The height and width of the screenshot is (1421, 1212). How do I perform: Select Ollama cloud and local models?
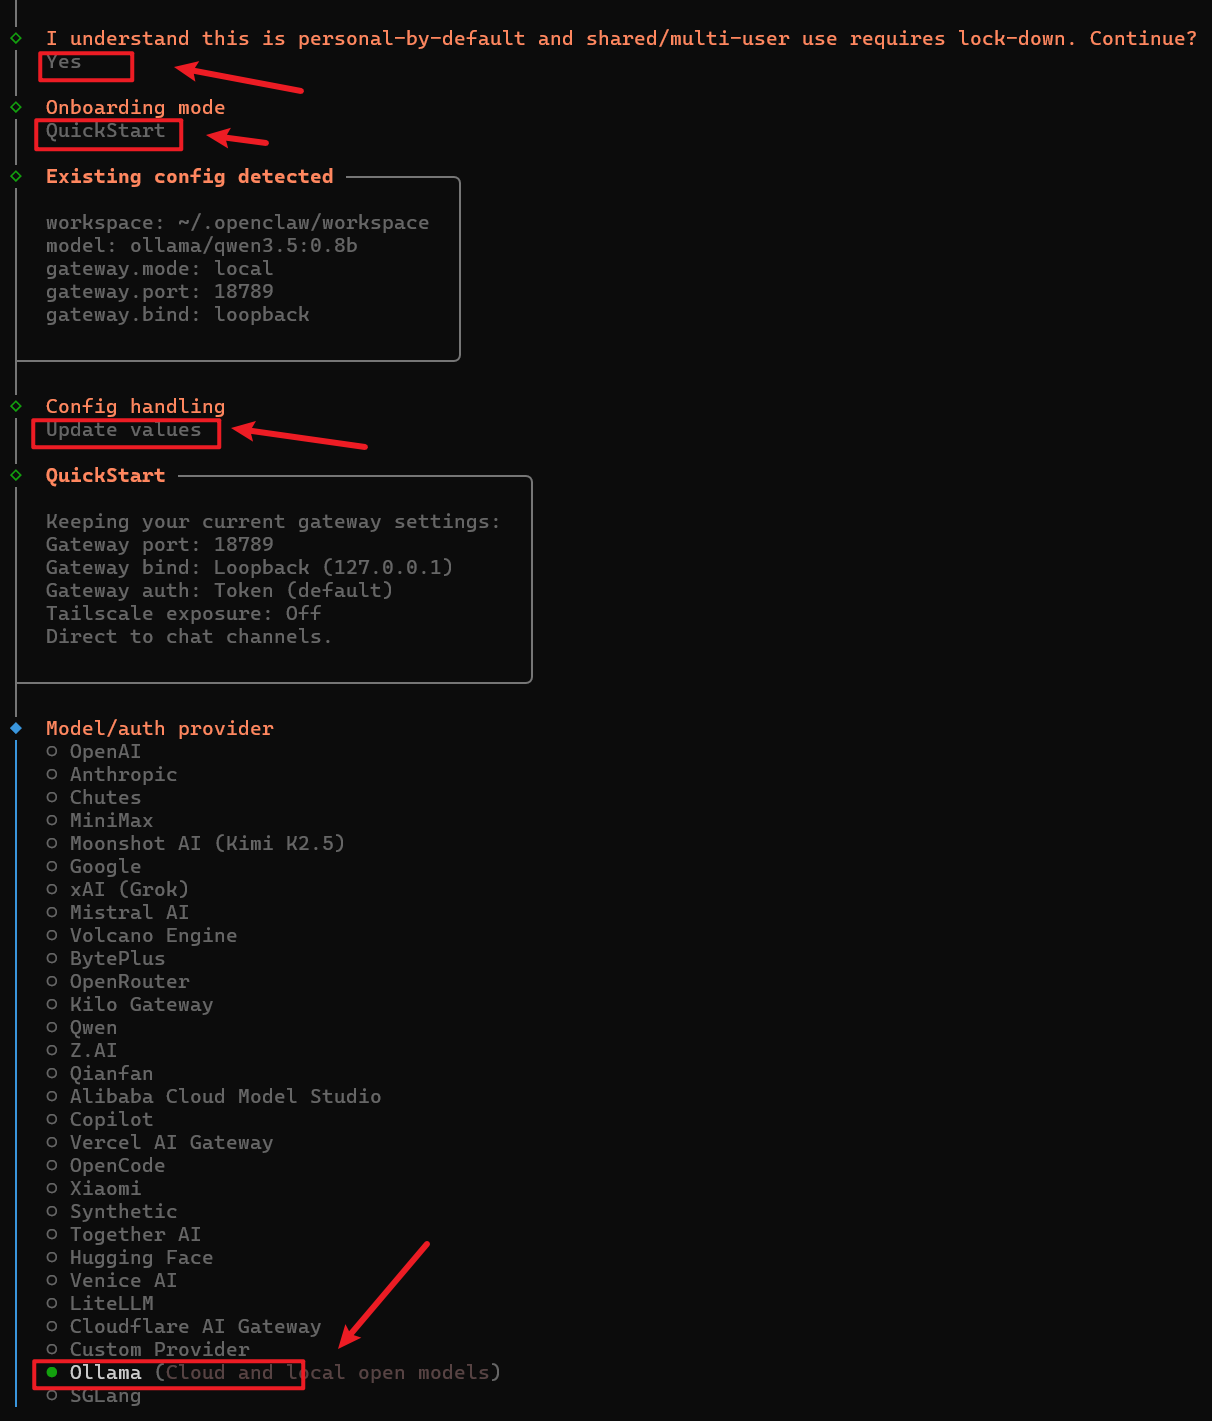pos(274,1372)
